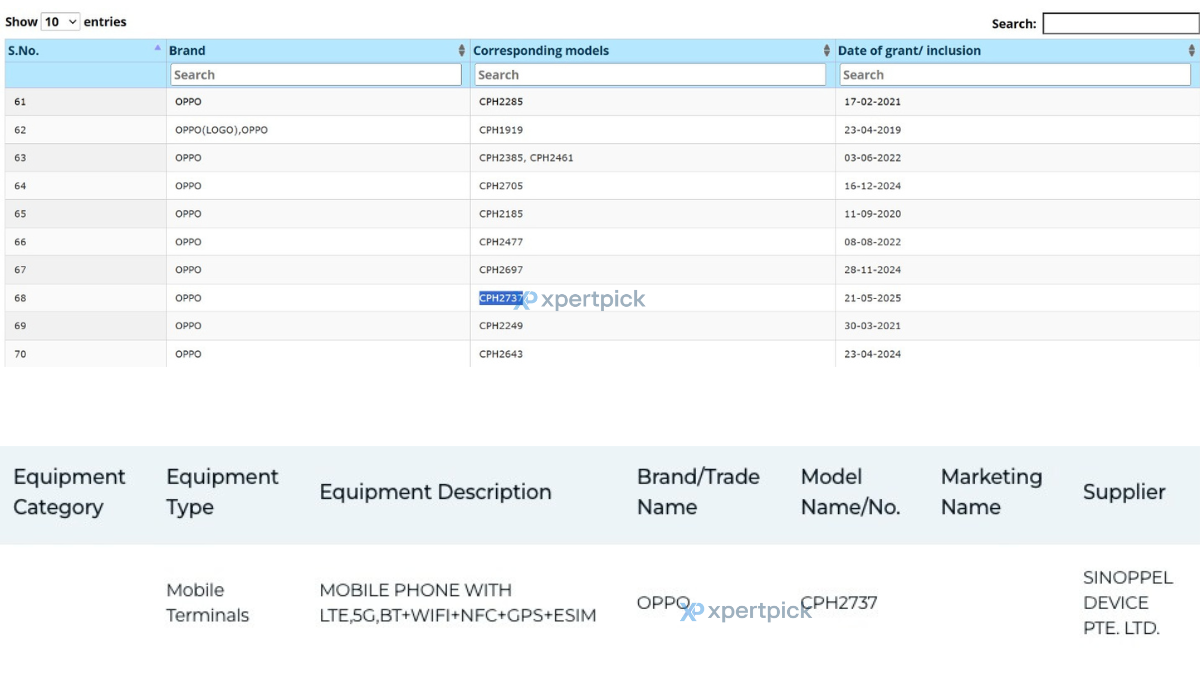Focus the main Search box at top right

pos(1120,23)
